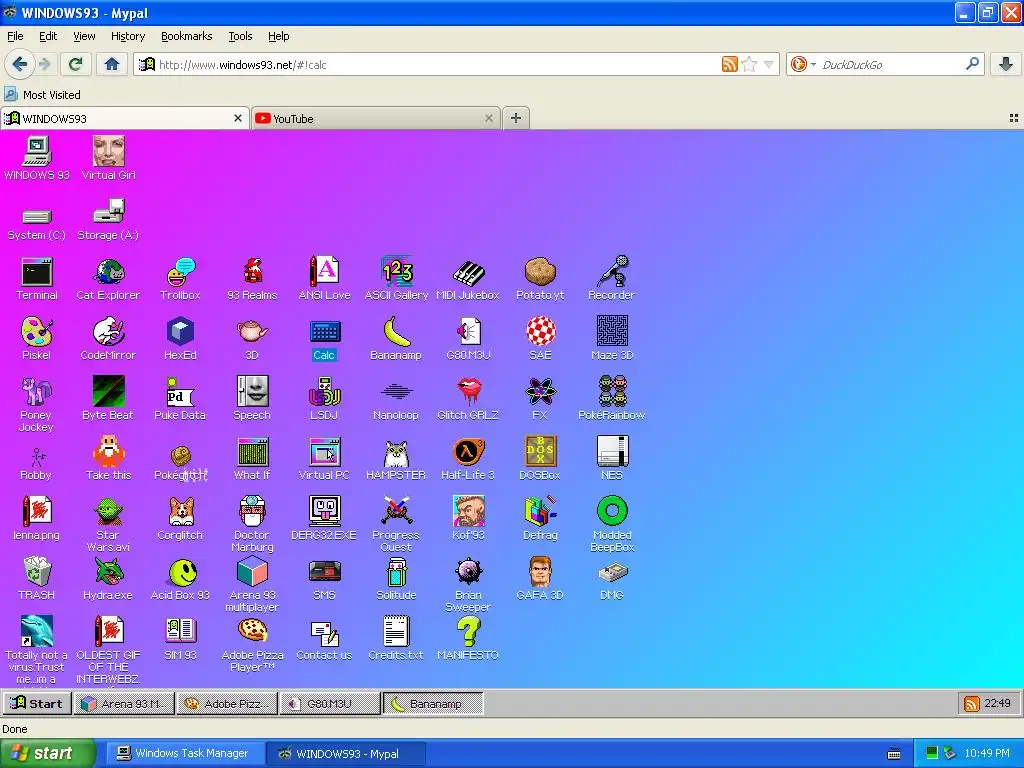Viewport: 1024px width, 768px height.
Task: Open Half-Life 3 icon
Action: pos(468,458)
